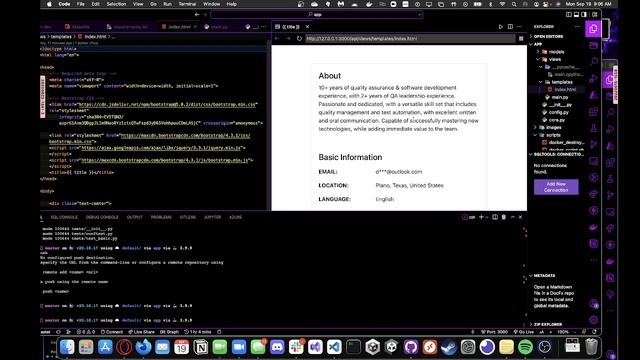
Task: Go forward in the preview browser
Action: tap(288, 38)
